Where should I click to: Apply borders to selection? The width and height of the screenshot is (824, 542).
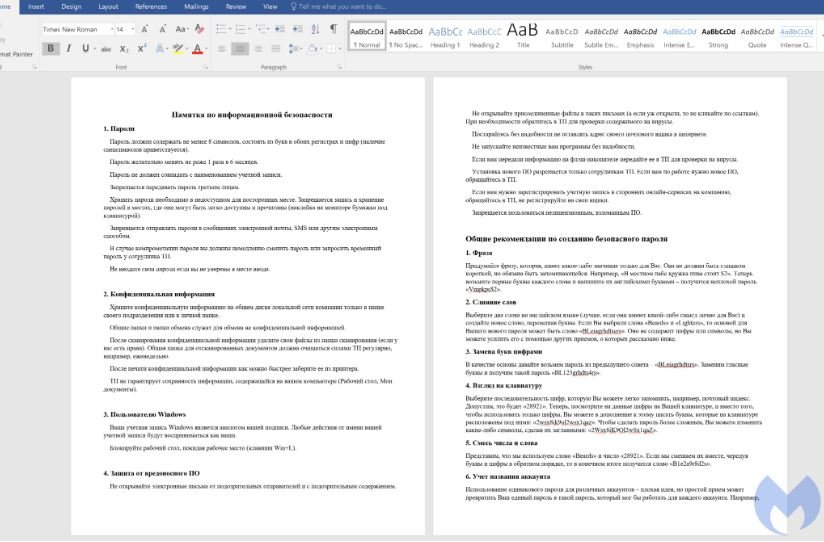[331, 49]
